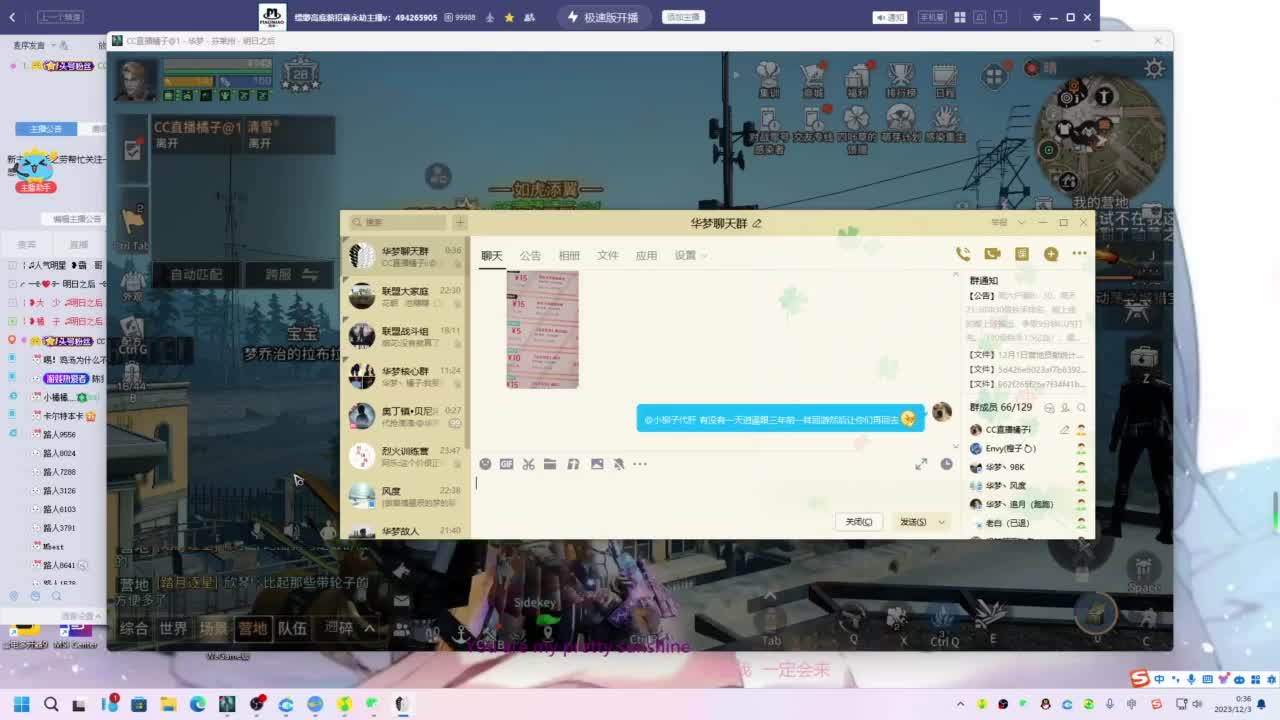Open the group apps icon in header
Image resolution: width=1280 pixels, height=720 pixels.
(x=1021, y=254)
